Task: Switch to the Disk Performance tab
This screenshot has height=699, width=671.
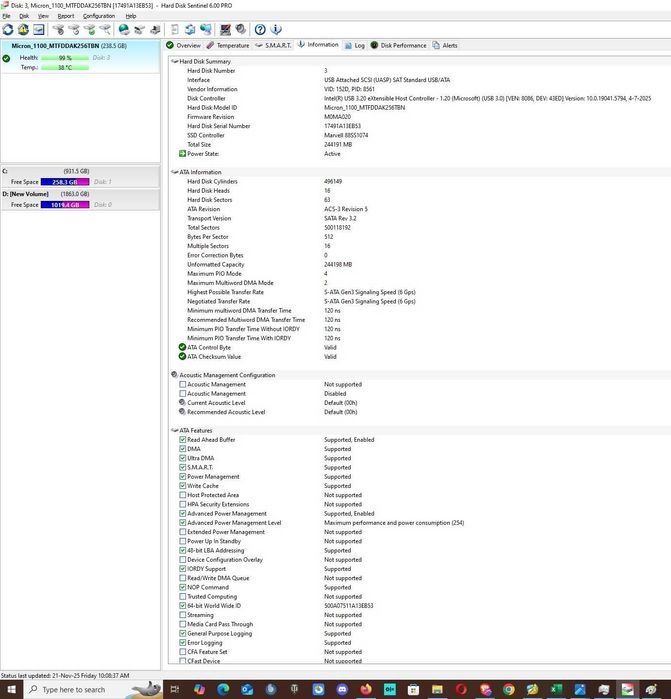Action: pos(399,45)
